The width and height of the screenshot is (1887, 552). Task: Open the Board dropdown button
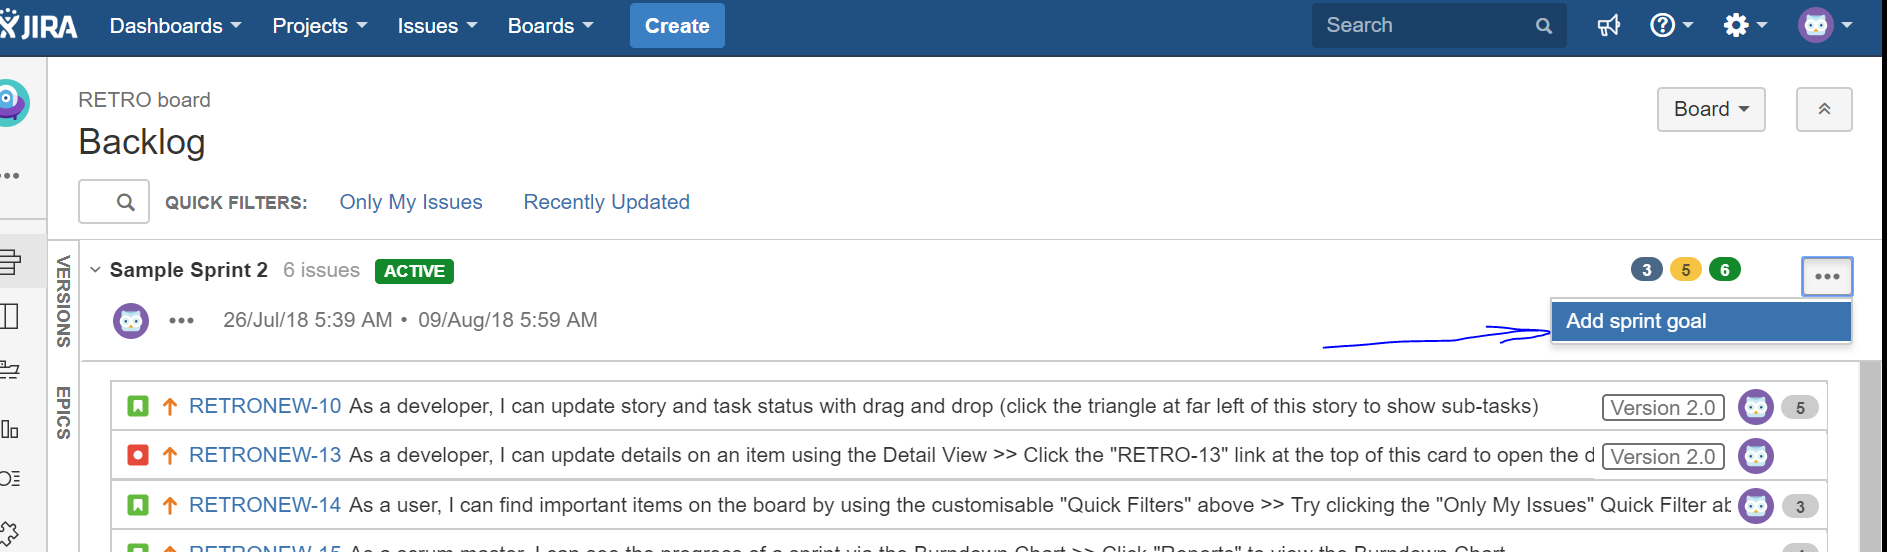click(1711, 109)
